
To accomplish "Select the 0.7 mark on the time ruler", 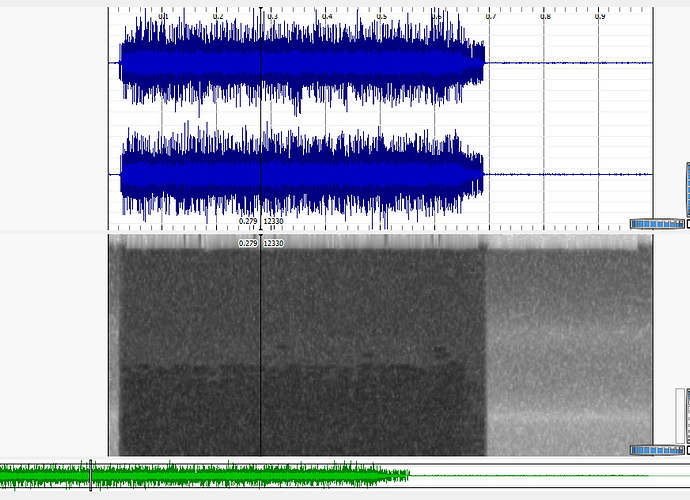I will click(490, 17).
